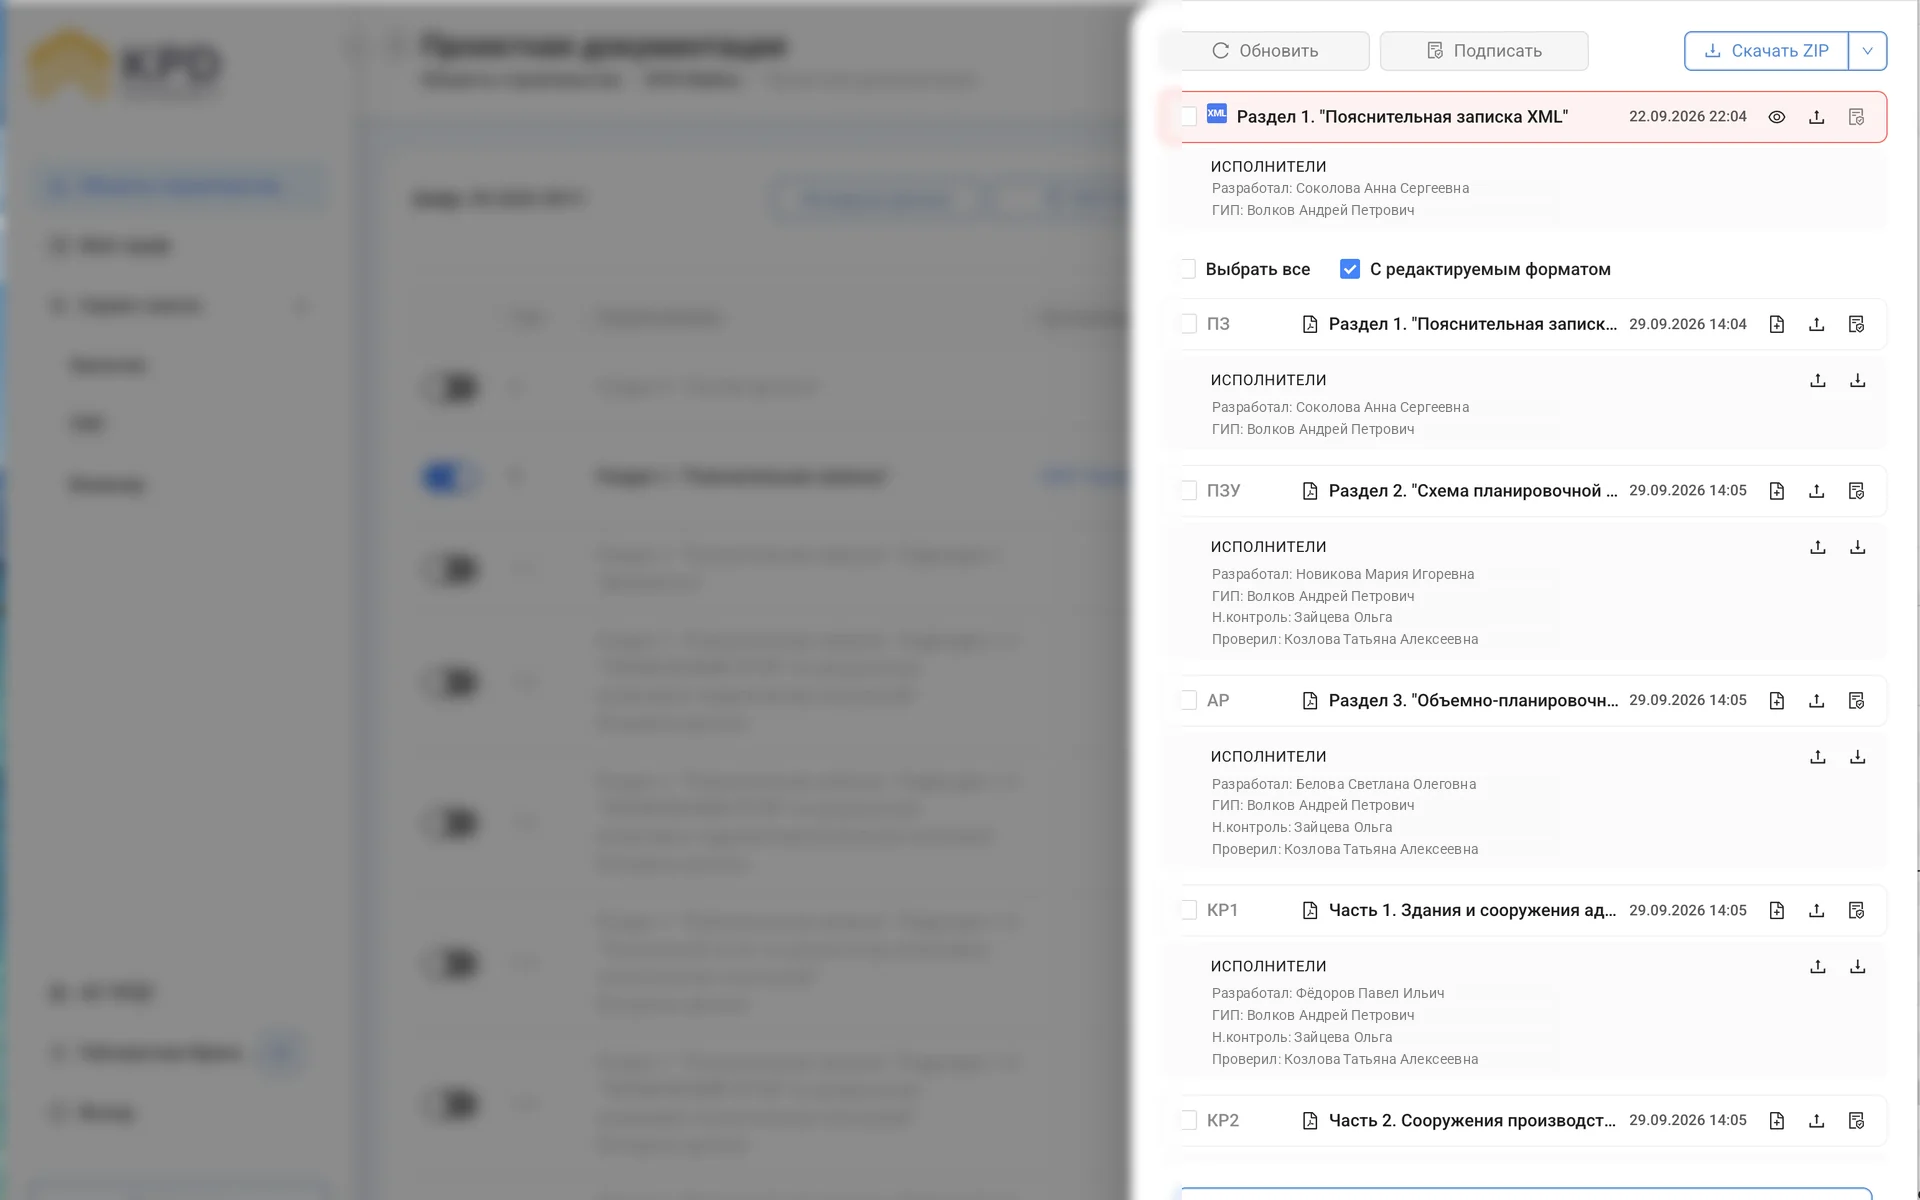Screen dimensions: 1920x1200
Task: Select the ПЗУ row checkbox
Action: (x=1187, y=490)
